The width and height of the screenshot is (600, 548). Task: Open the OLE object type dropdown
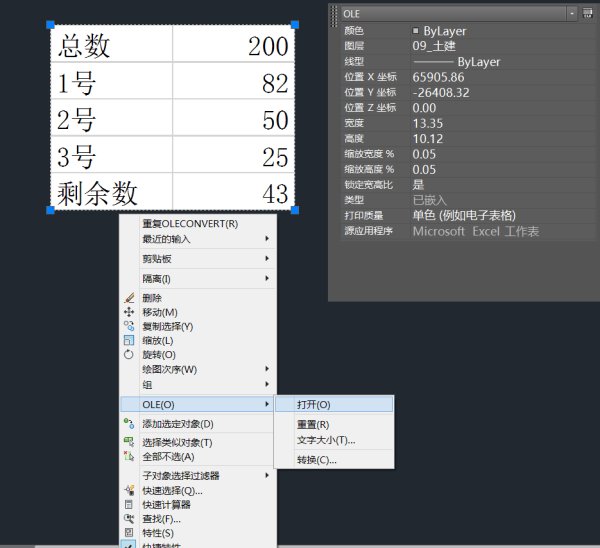point(458,14)
